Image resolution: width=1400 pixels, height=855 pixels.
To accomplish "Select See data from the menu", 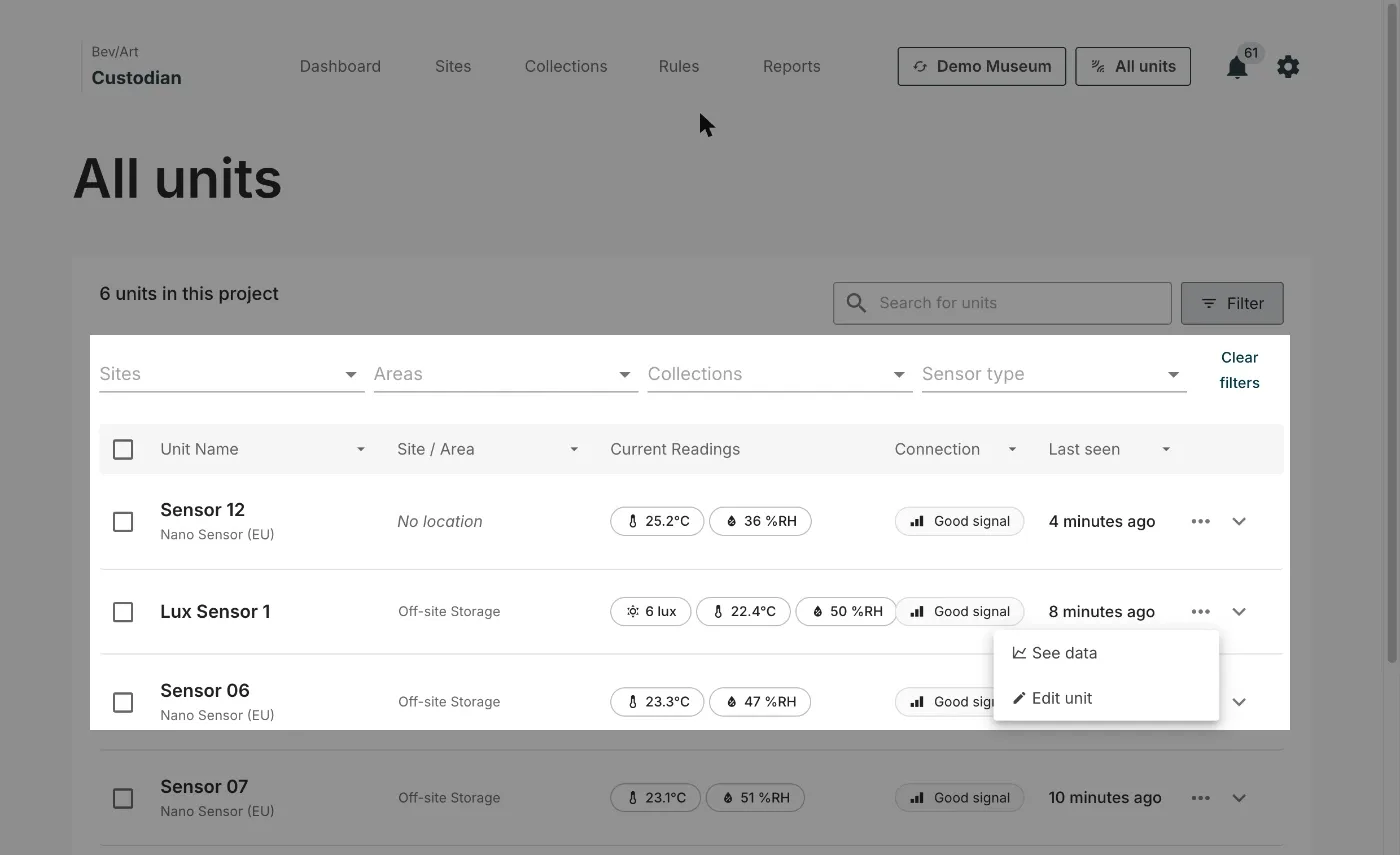I will (x=1106, y=653).
